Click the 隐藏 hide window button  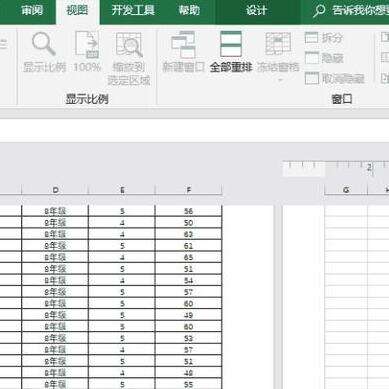pyautogui.click(x=324, y=58)
